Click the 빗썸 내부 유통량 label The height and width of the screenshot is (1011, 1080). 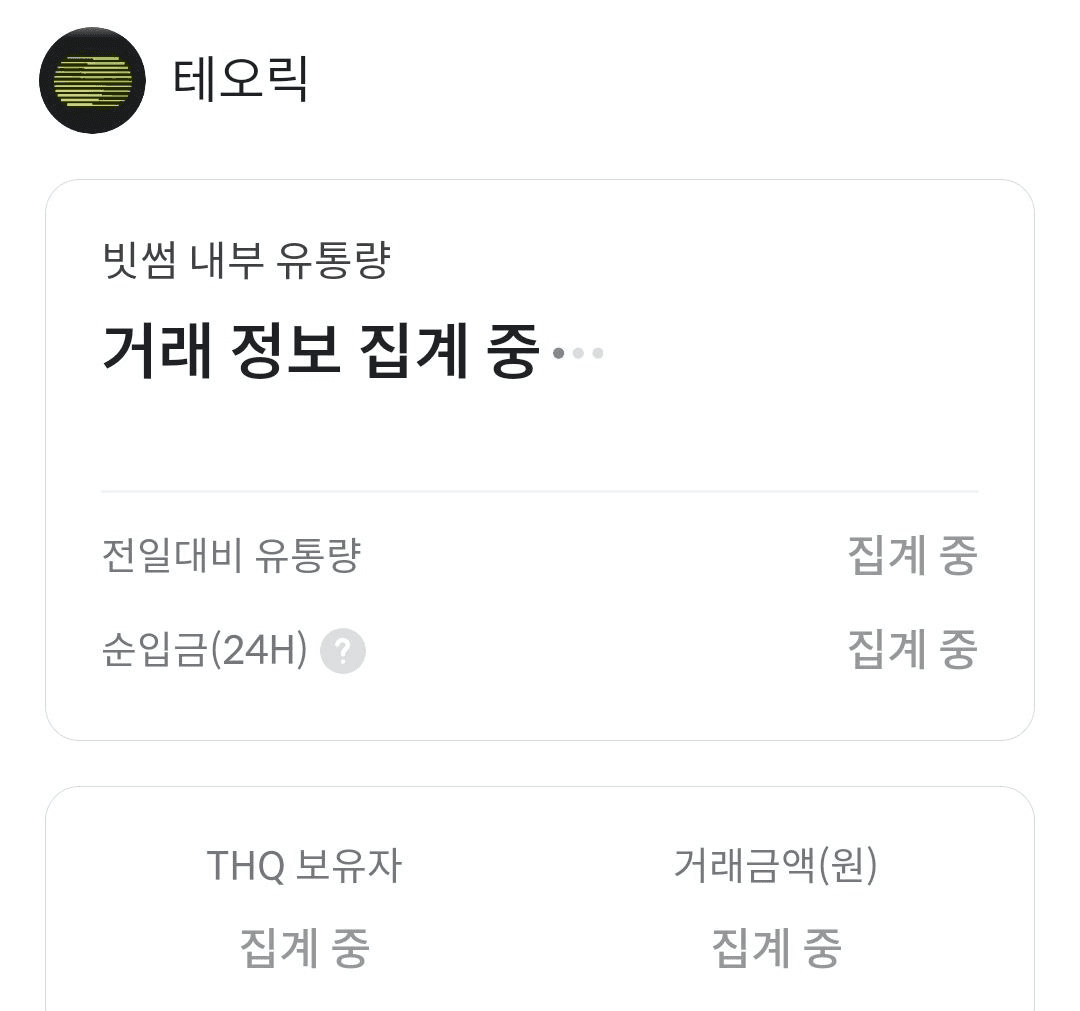(x=246, y=262)
